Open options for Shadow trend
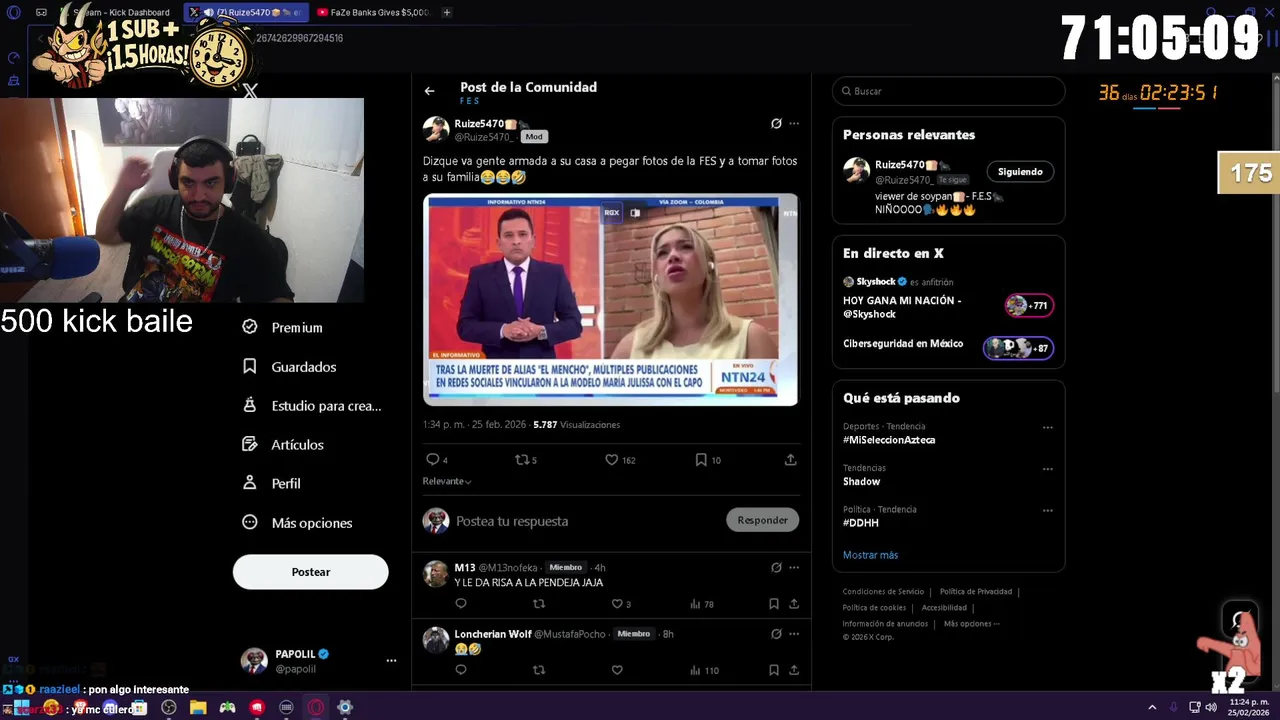The image size is (1280, 720). click(x=1048, y=469)
